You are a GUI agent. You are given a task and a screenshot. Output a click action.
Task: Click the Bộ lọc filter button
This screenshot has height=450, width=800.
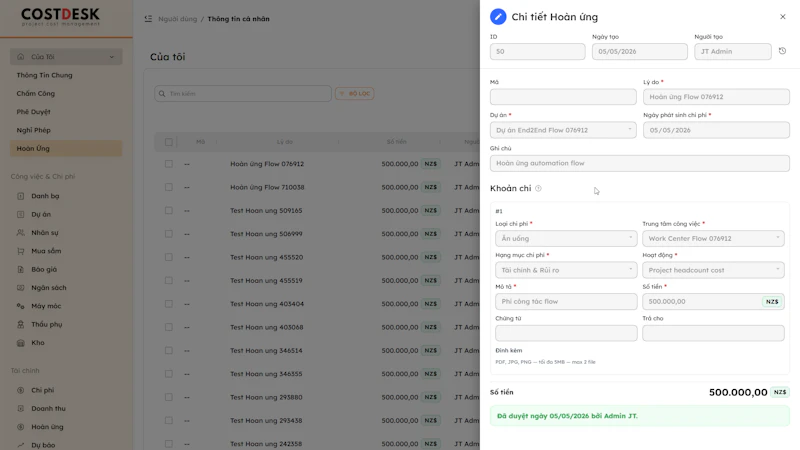pyautogui.click(x=355, y=93)
